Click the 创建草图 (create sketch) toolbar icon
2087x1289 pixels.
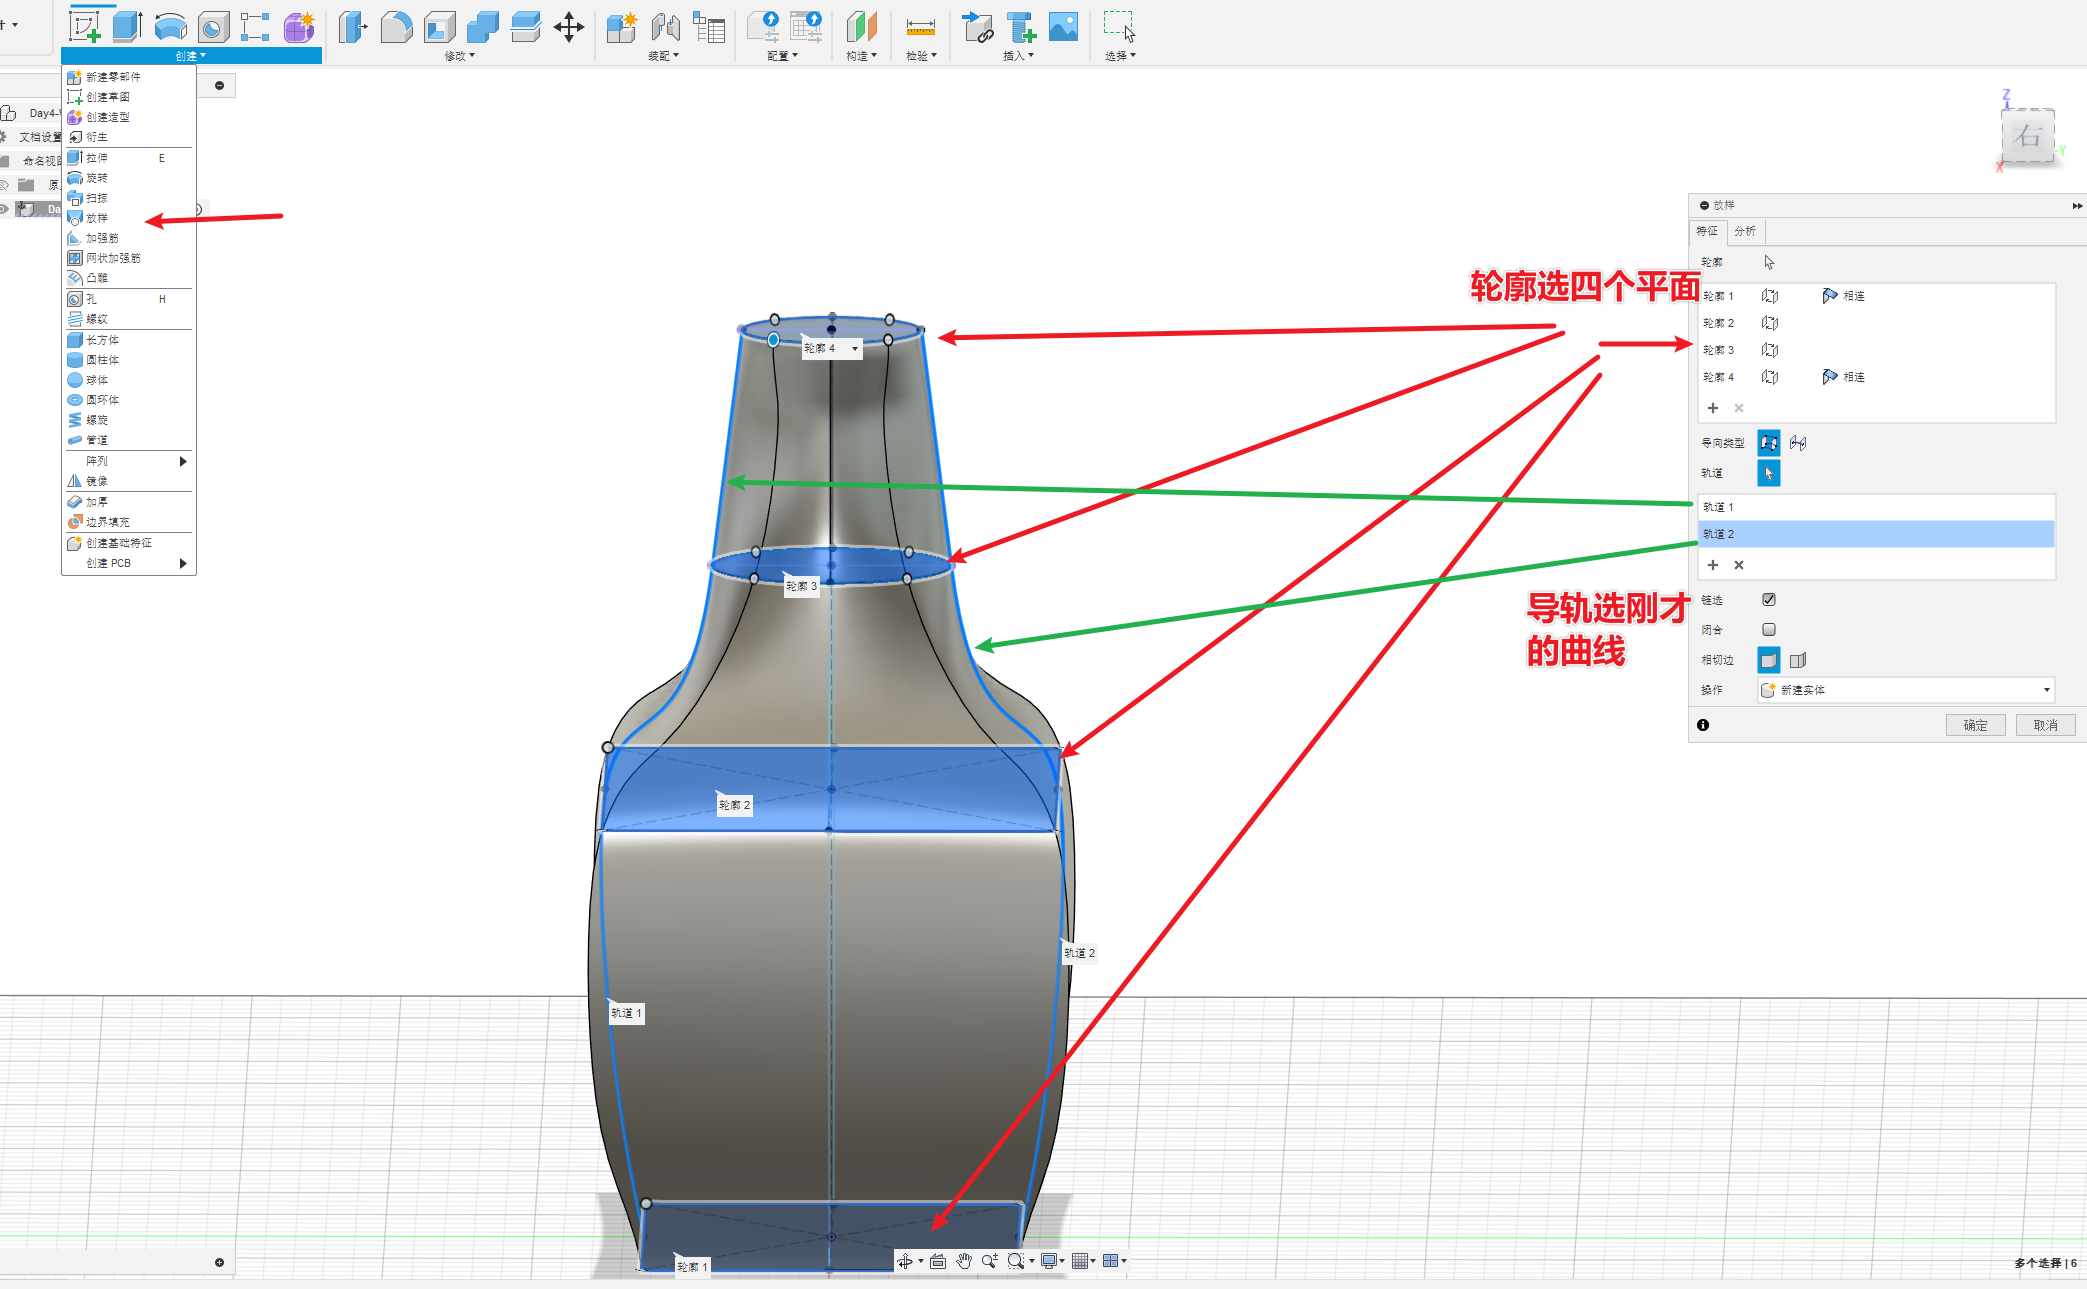click(x=84, y=27)
